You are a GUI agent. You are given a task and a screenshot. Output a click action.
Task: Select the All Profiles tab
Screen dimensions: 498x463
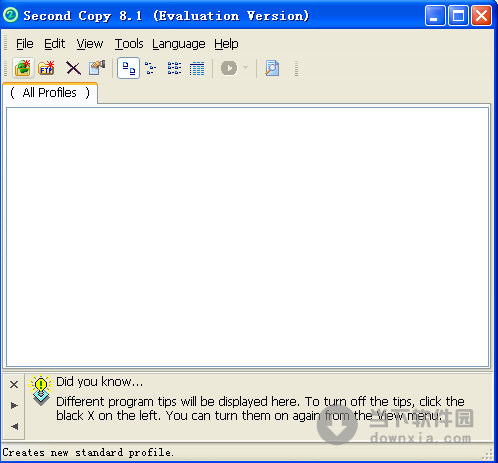pos(50,93)
